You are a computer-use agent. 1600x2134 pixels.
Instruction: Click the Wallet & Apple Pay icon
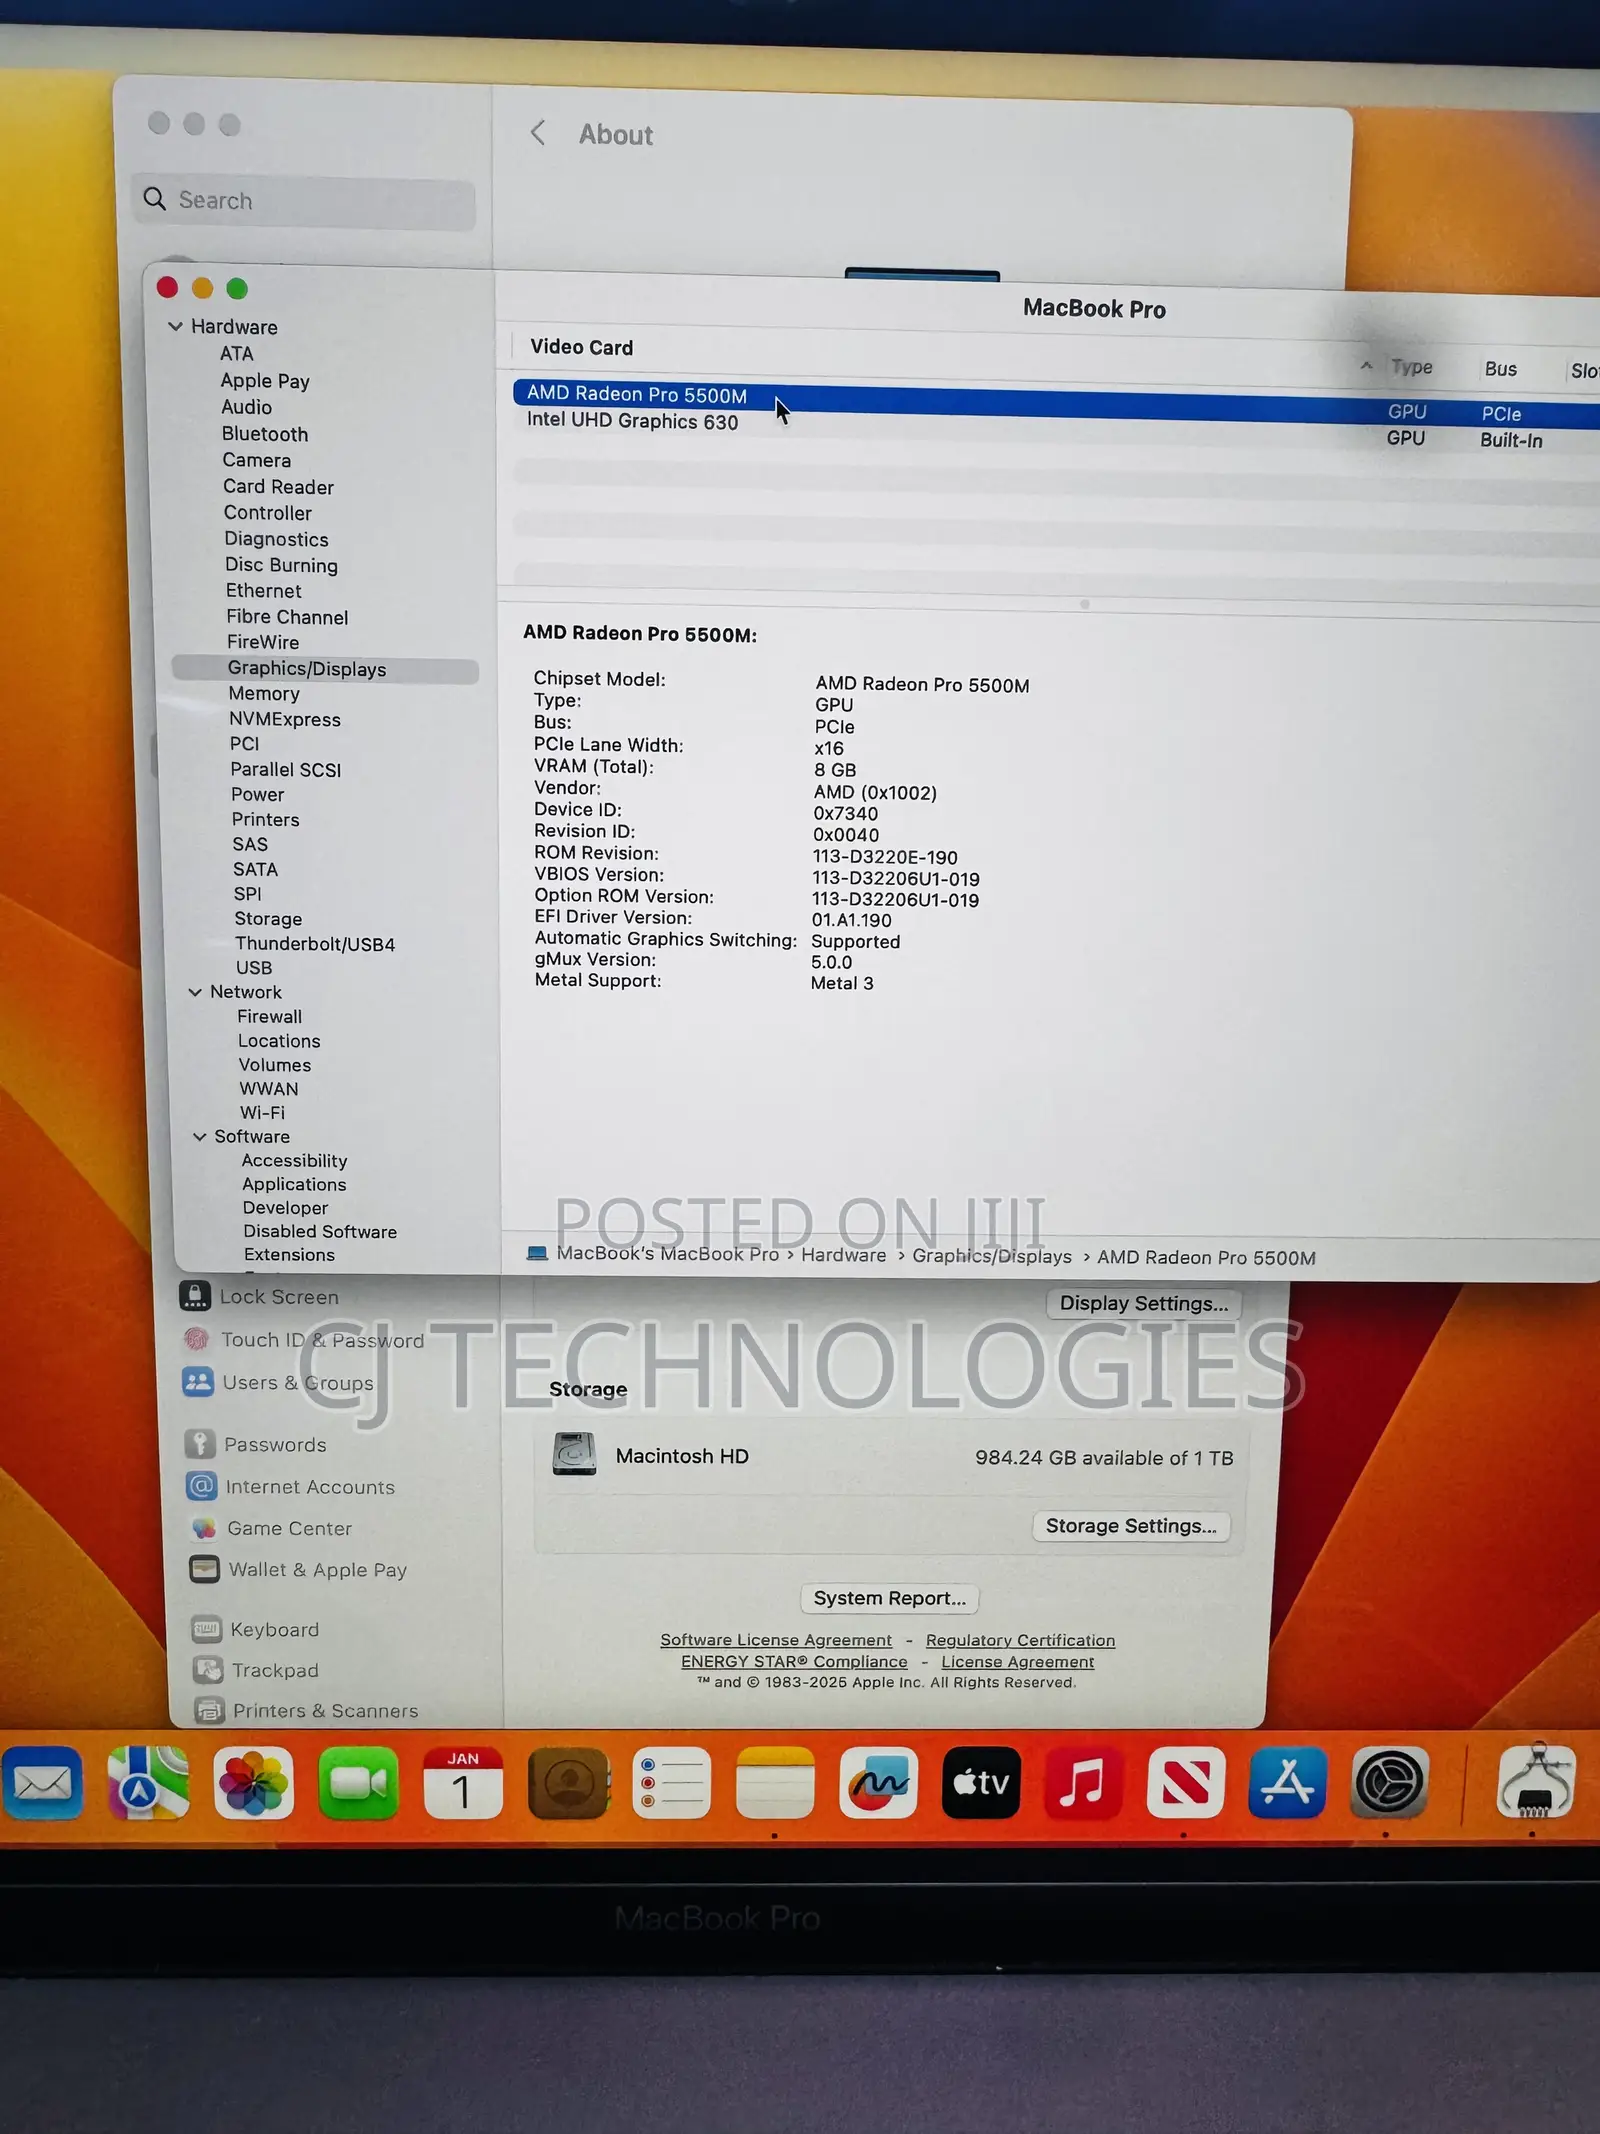pyautogui.click(x=205, y=1569)
